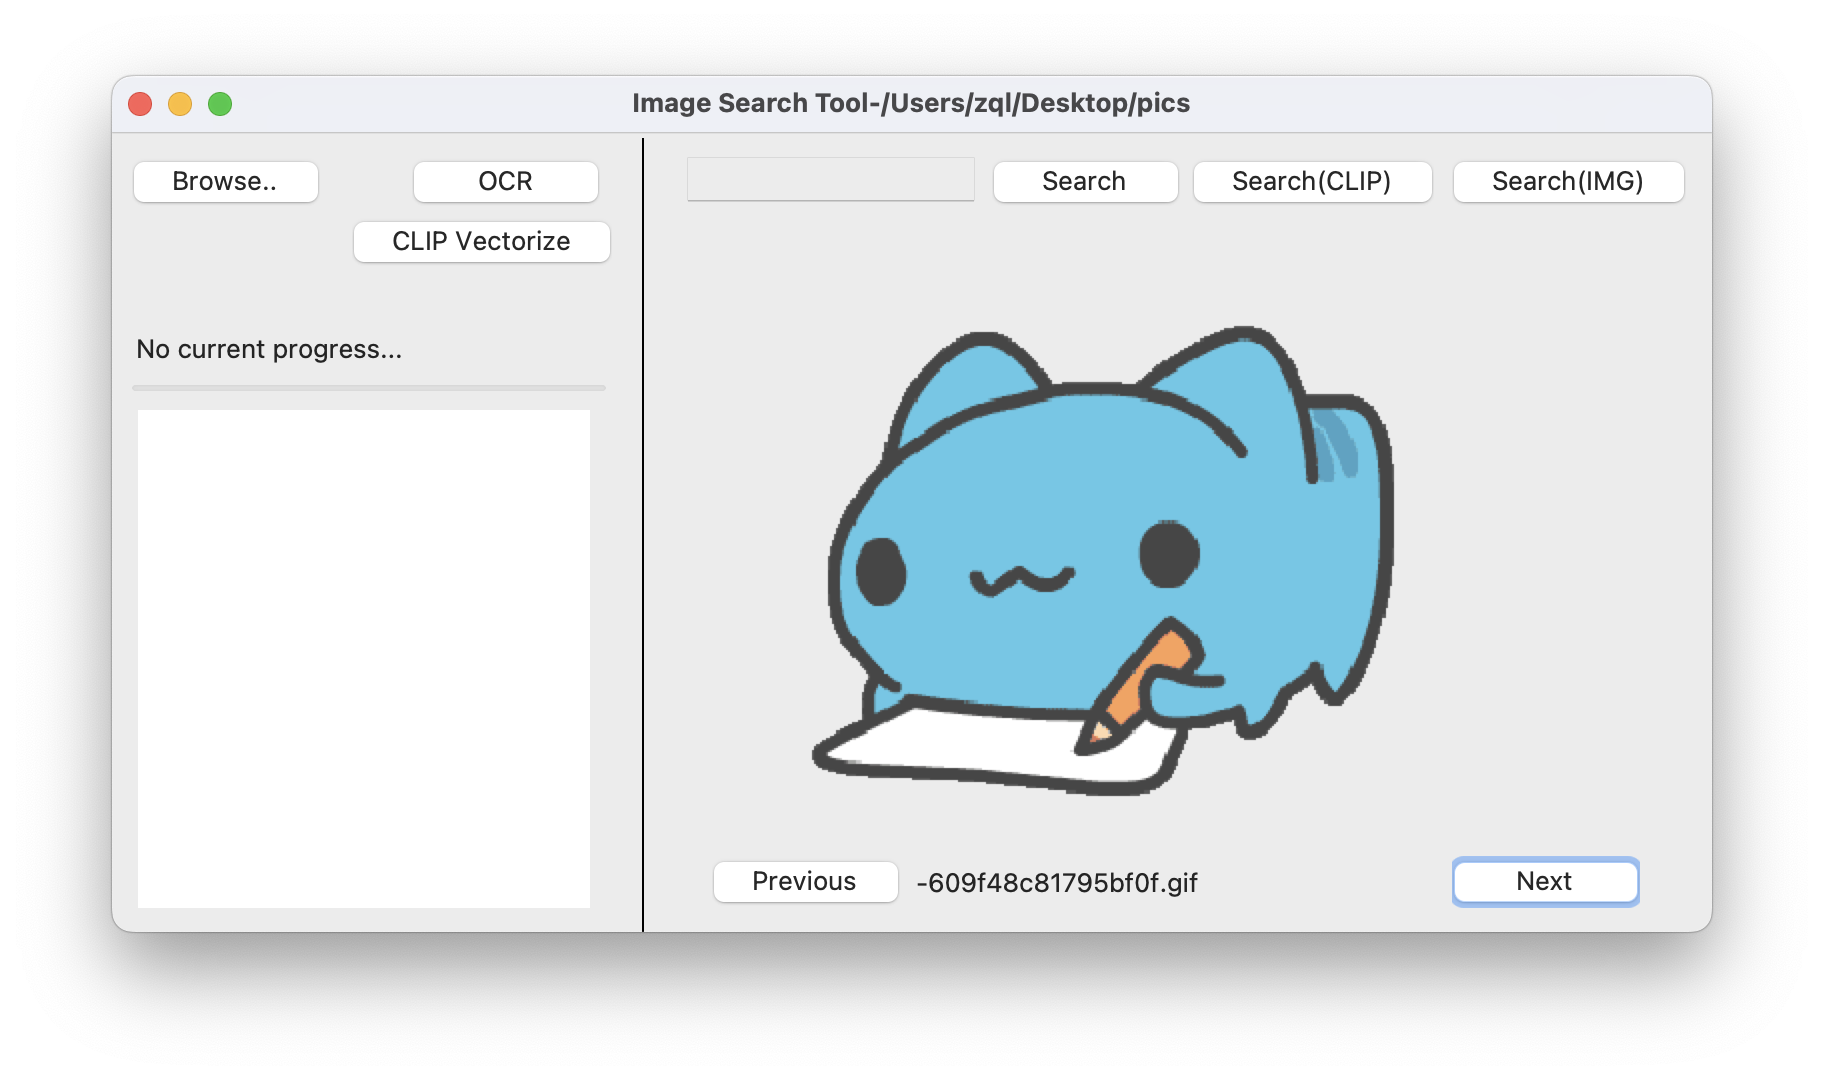1824x1080 pixels.
Task: Minimize the window with the yellow button
Action: tap(180, 103)
